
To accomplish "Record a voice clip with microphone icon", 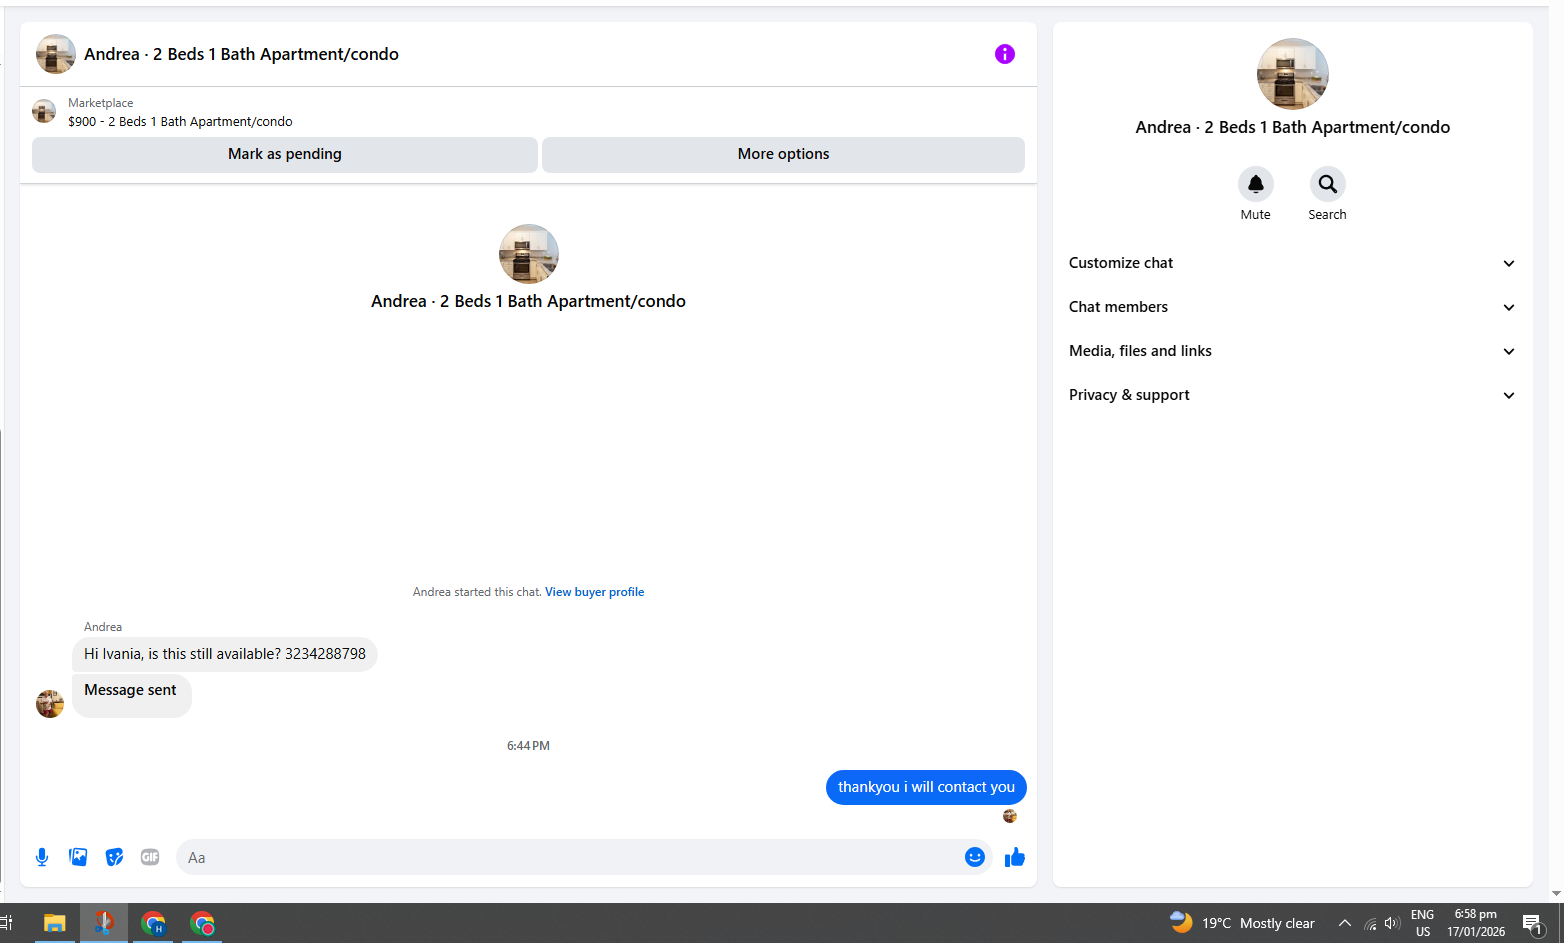I will (x=42, y=857).
